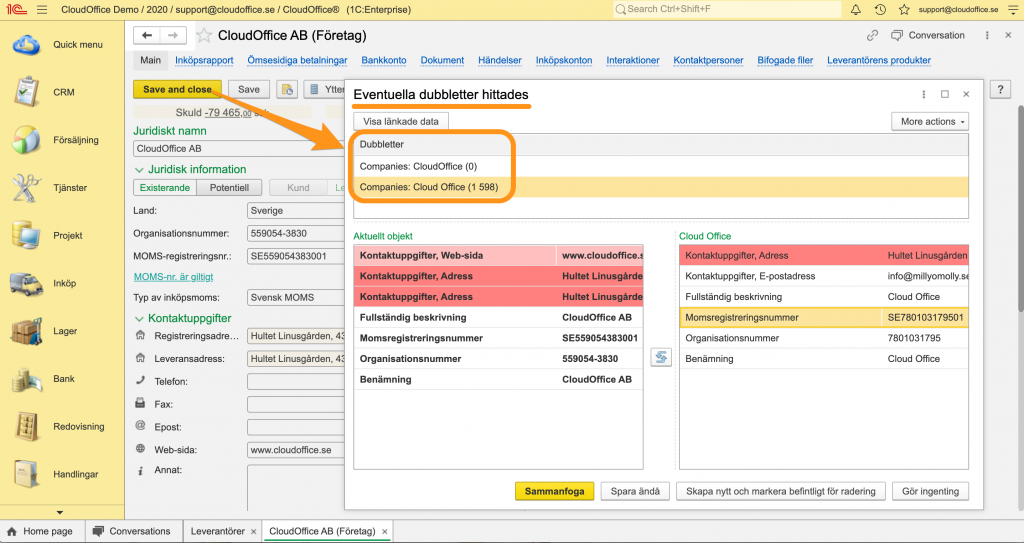This screenshot has width=1024, height=543.
Task: Go forward with the right arrow button
Action: point(173,35)
